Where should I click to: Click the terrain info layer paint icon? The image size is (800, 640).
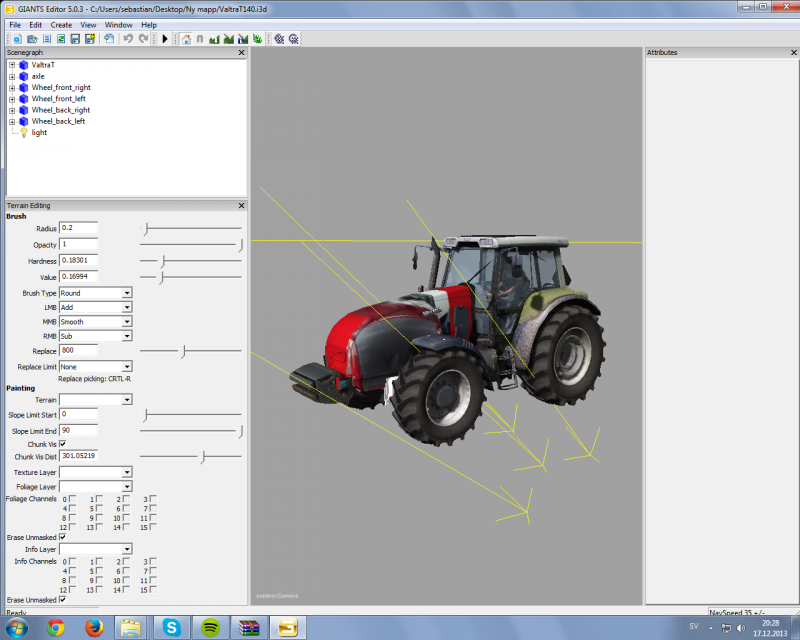coord(243,39)
